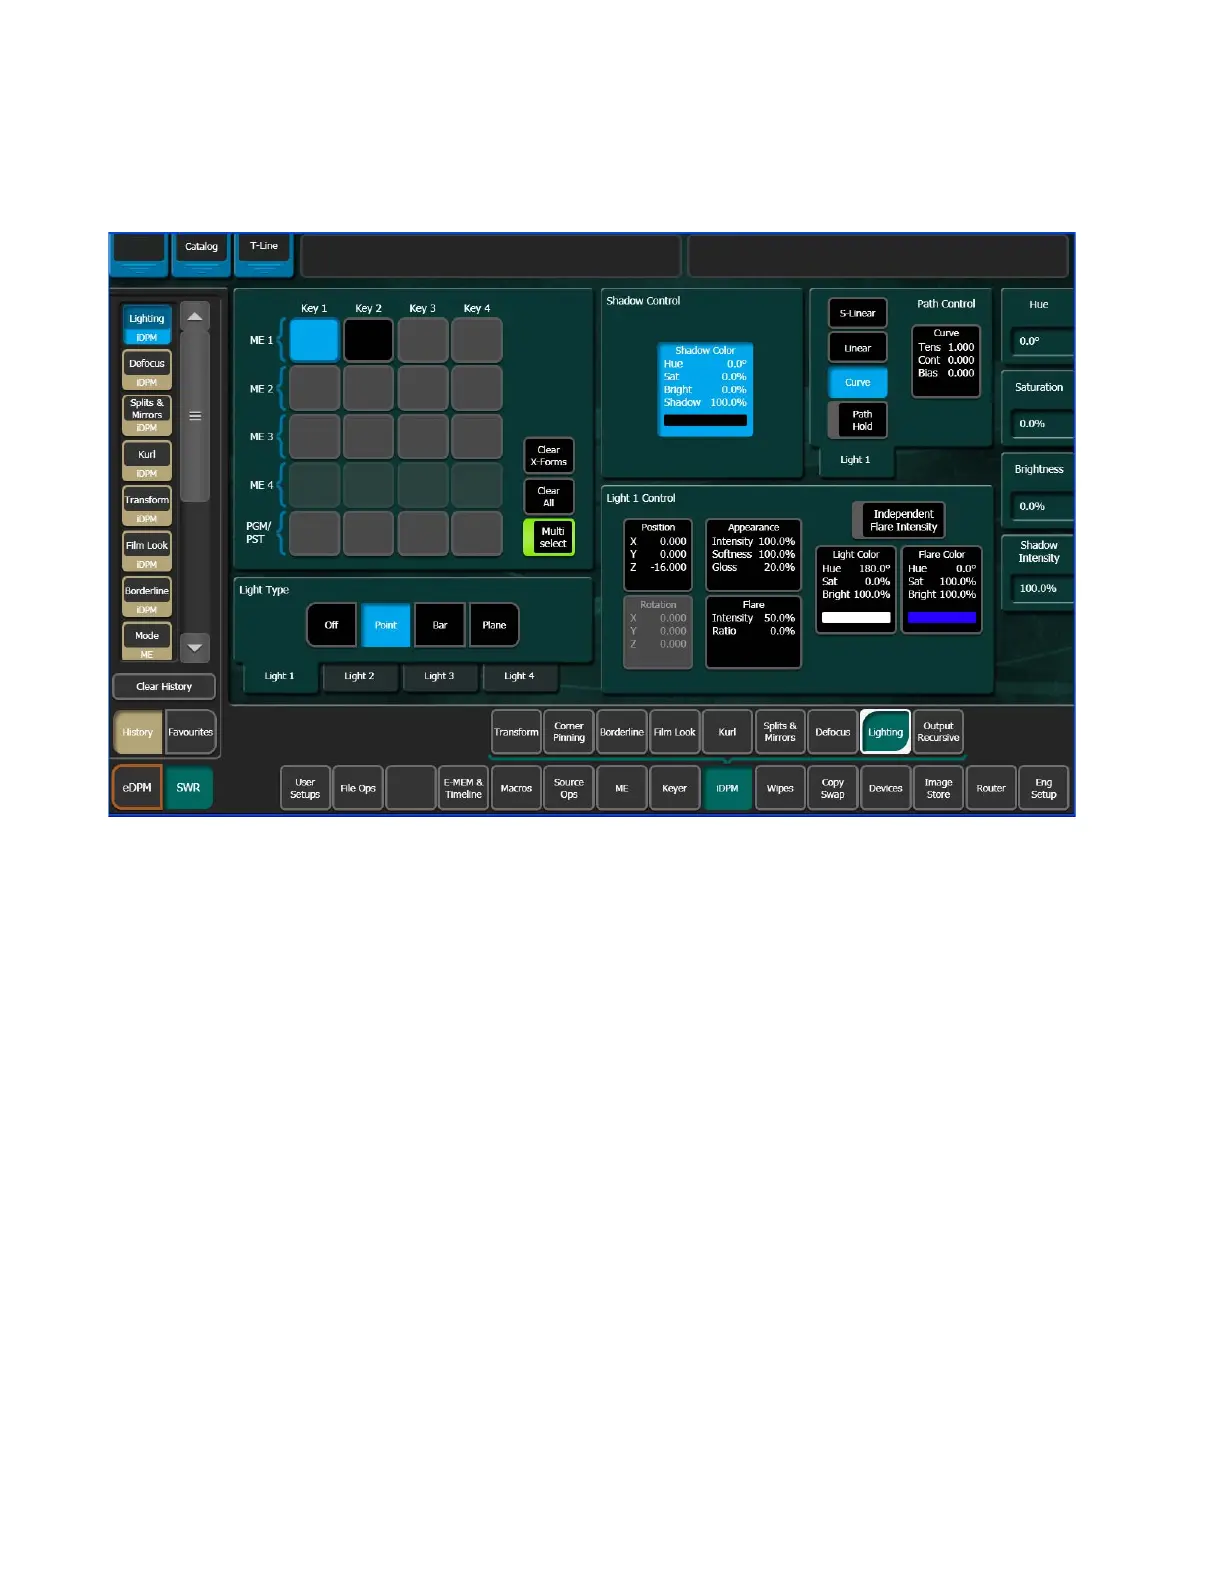Select the SWR mode button

click(188, 788)
